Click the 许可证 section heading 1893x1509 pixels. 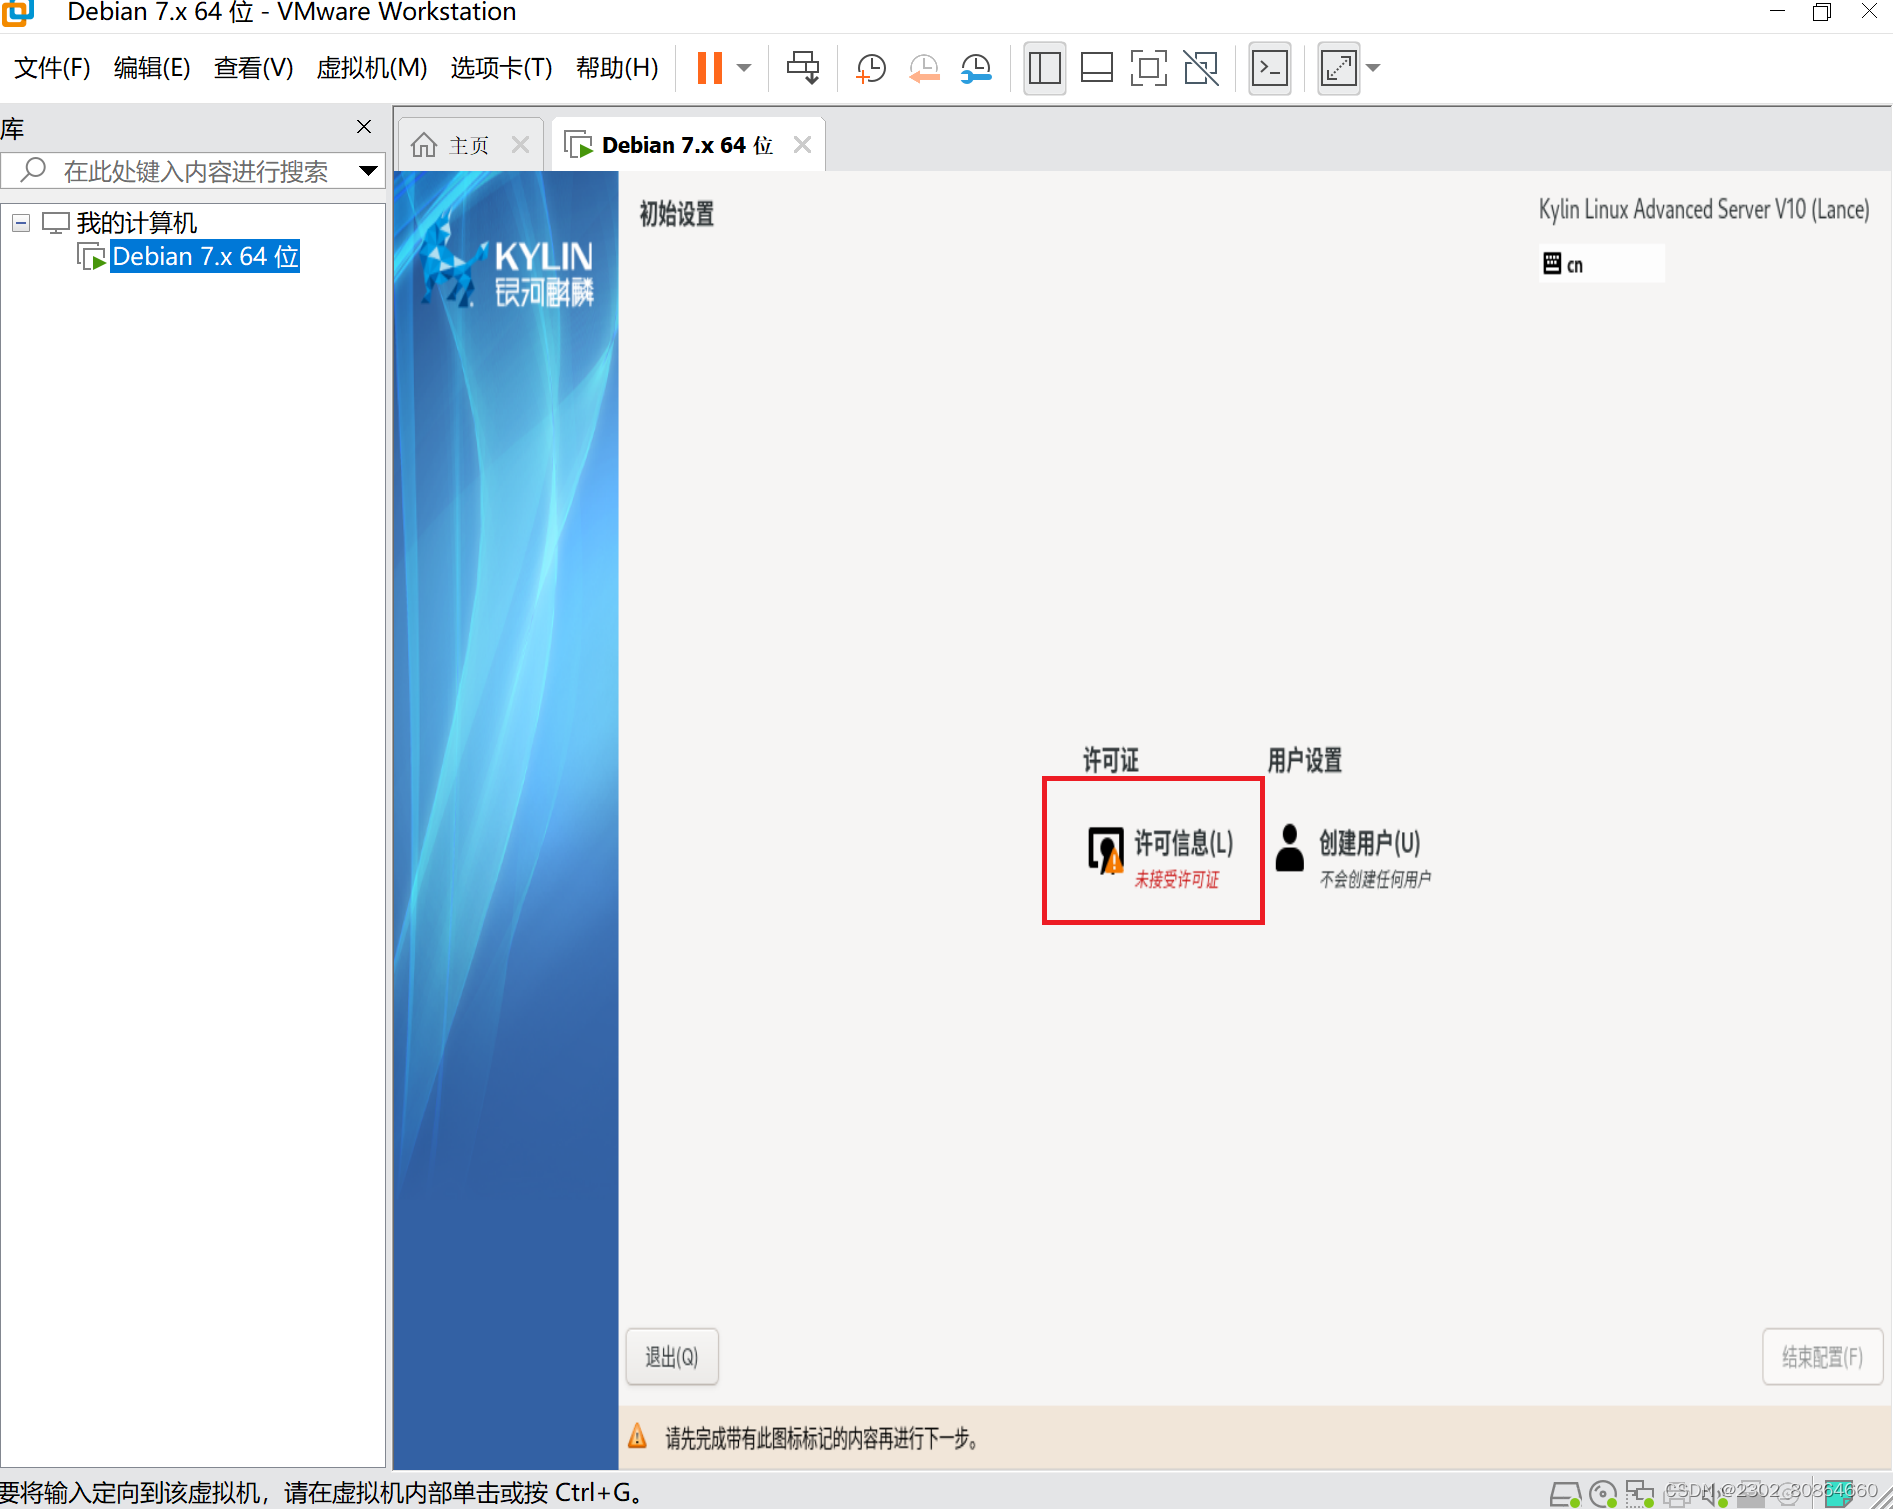coord(1111,760)
